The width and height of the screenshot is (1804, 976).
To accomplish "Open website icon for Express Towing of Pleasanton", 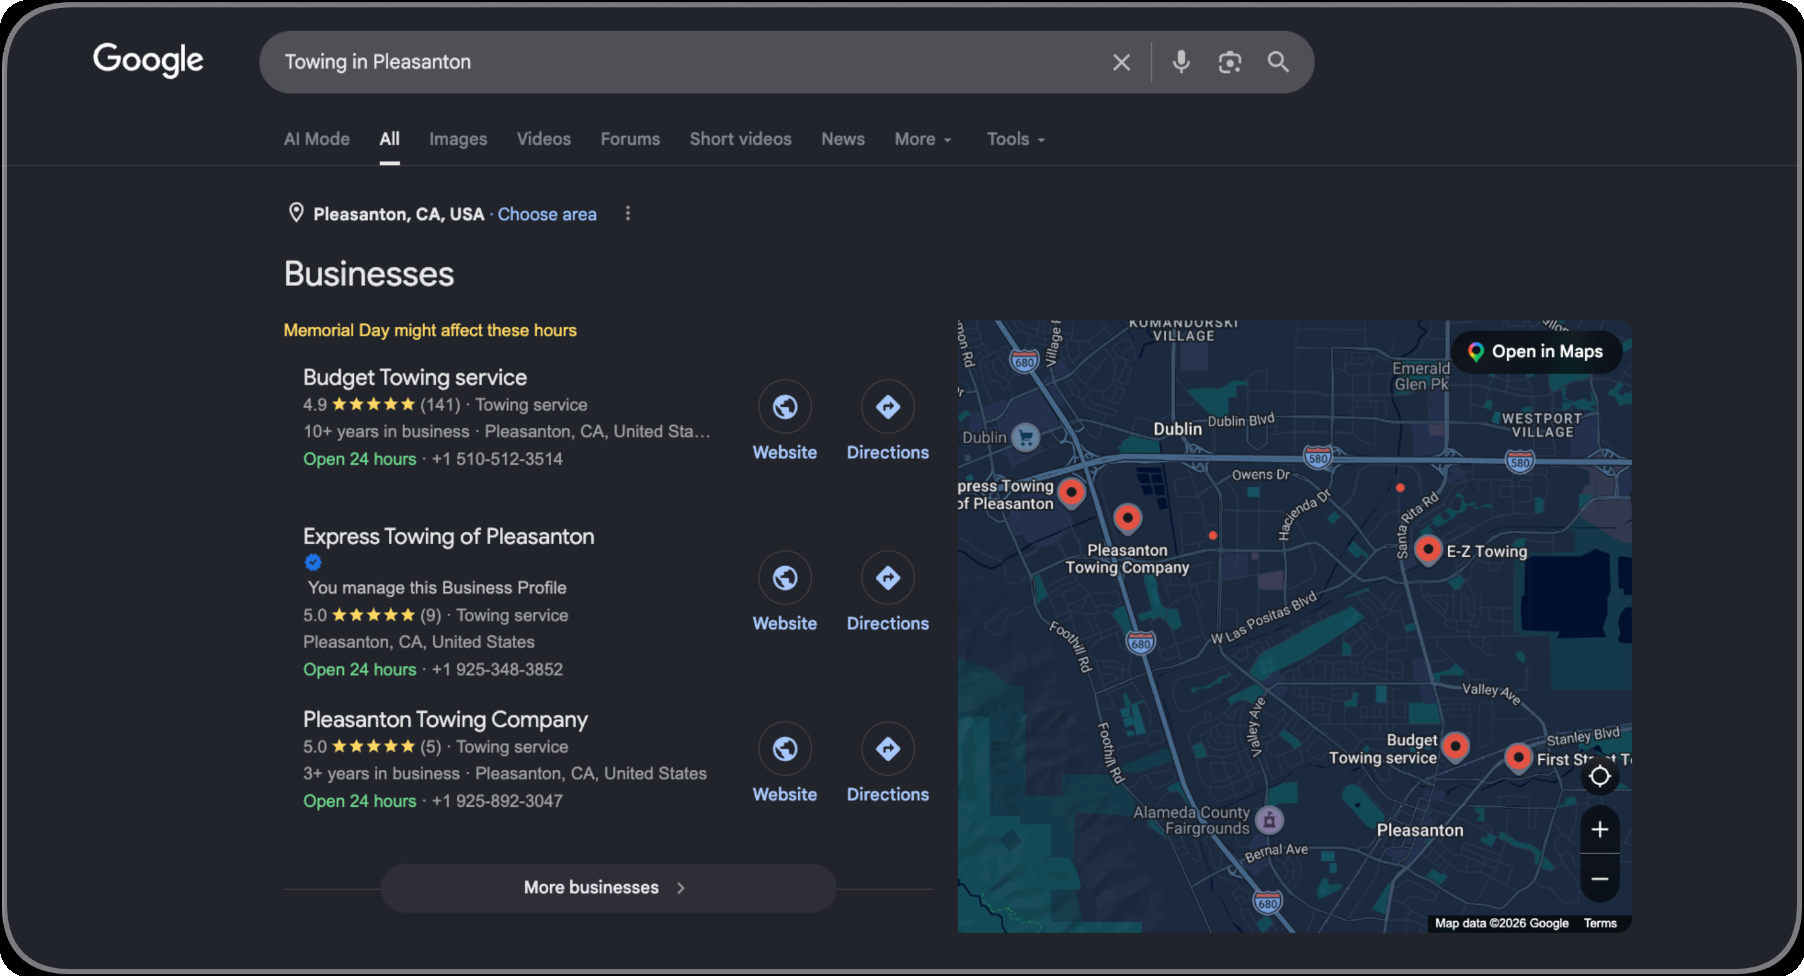I will point(785,578).
